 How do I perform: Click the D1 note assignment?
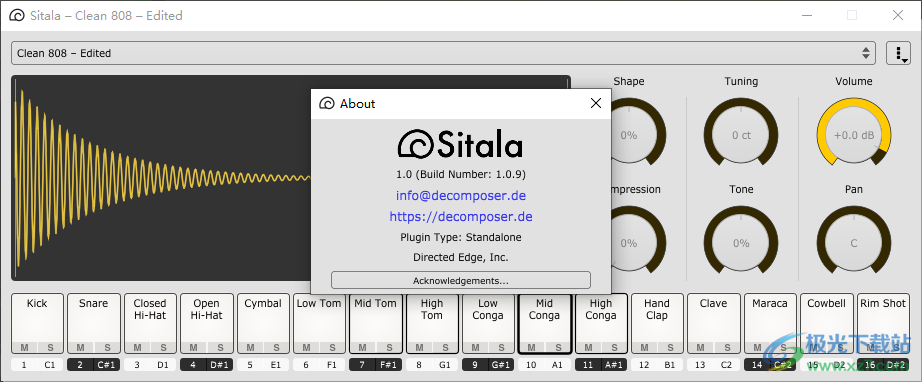tap(163, 365)
